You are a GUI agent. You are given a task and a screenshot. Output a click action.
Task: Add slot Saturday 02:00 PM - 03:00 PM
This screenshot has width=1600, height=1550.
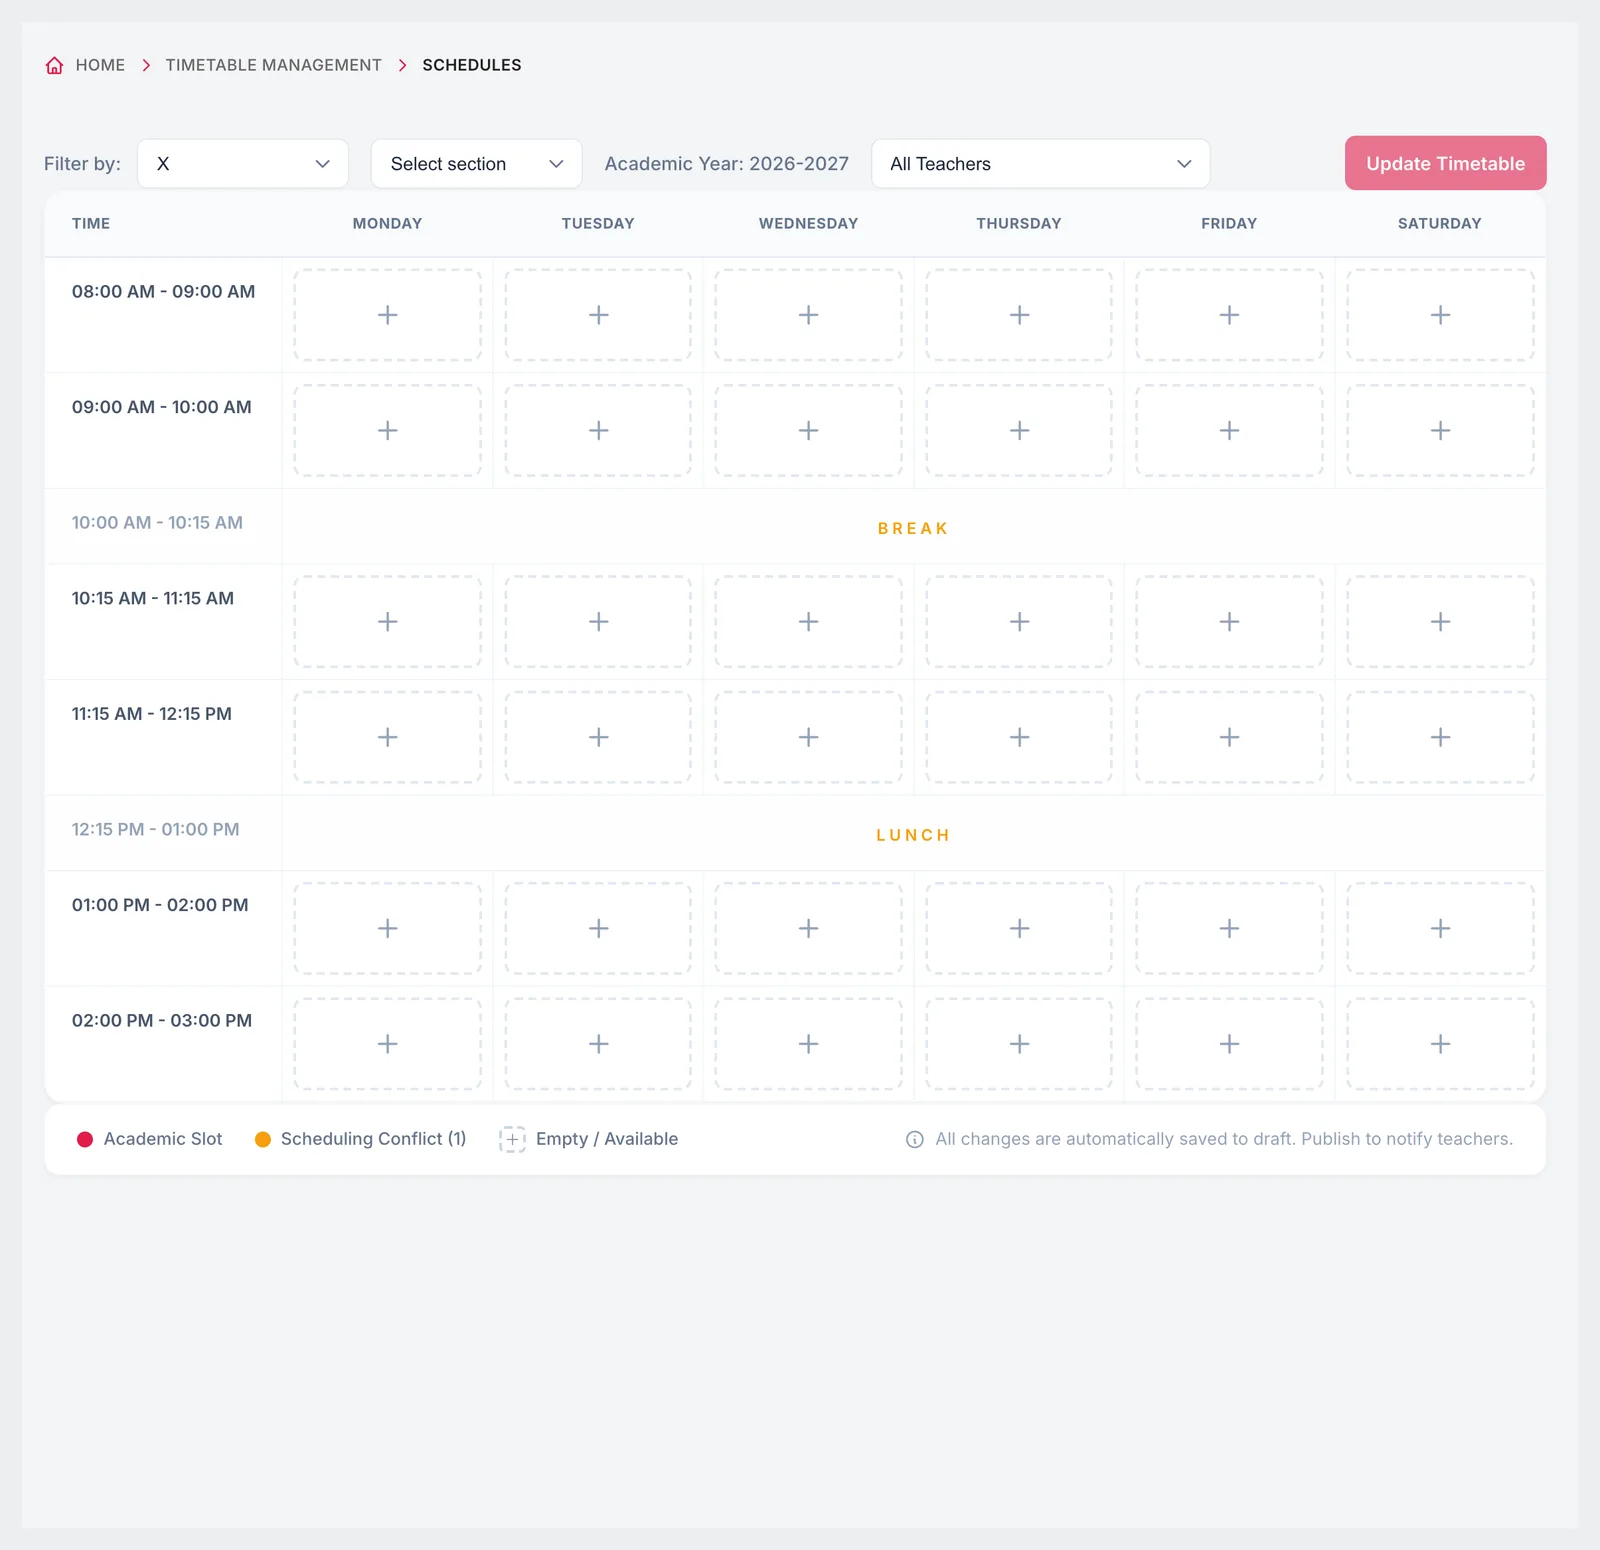coord(1440,1044)
